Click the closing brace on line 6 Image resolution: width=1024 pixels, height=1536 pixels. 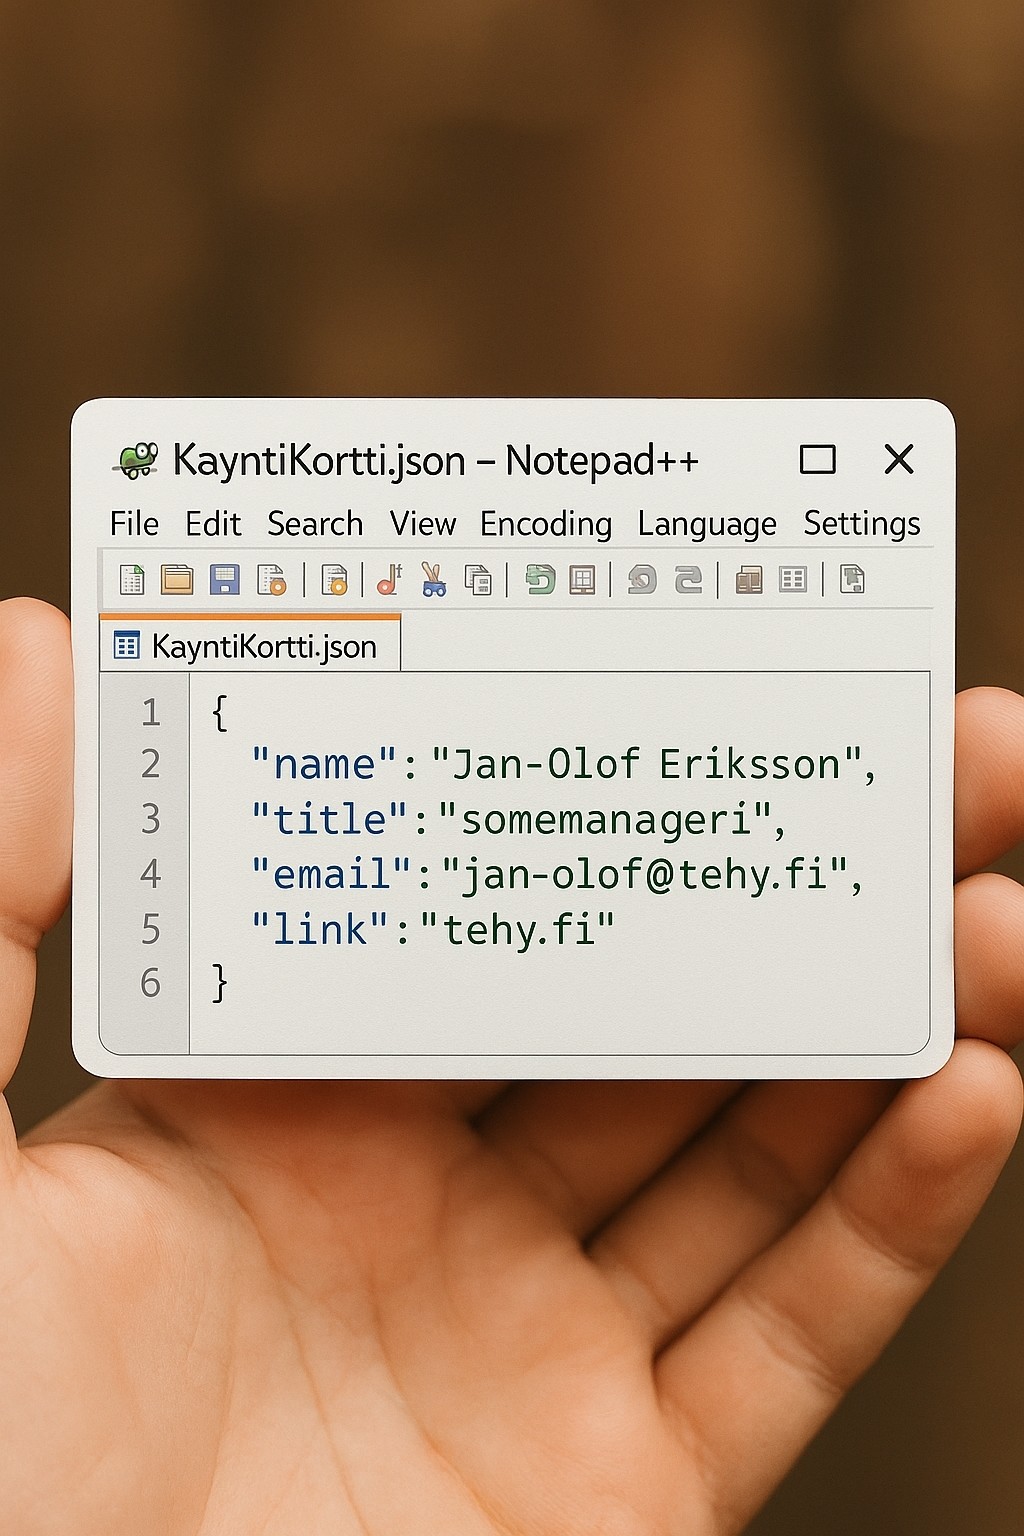point(220,983)
